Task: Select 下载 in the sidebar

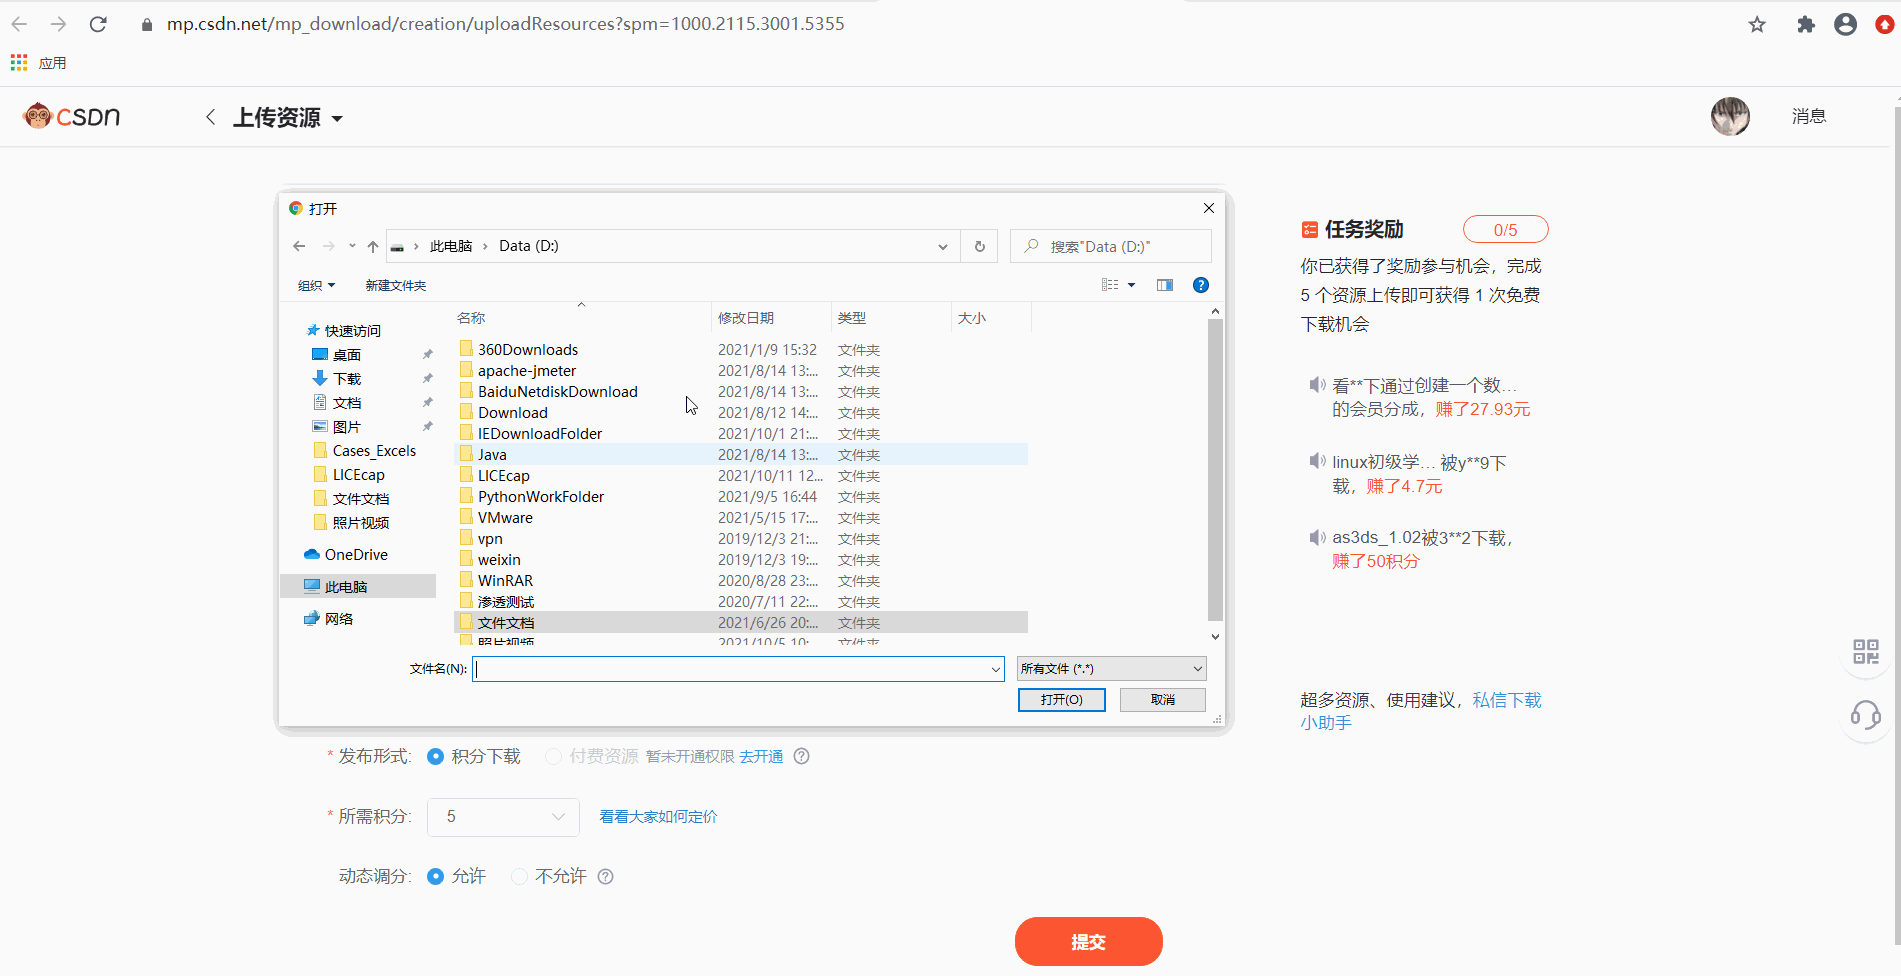Action: point(346,379)
